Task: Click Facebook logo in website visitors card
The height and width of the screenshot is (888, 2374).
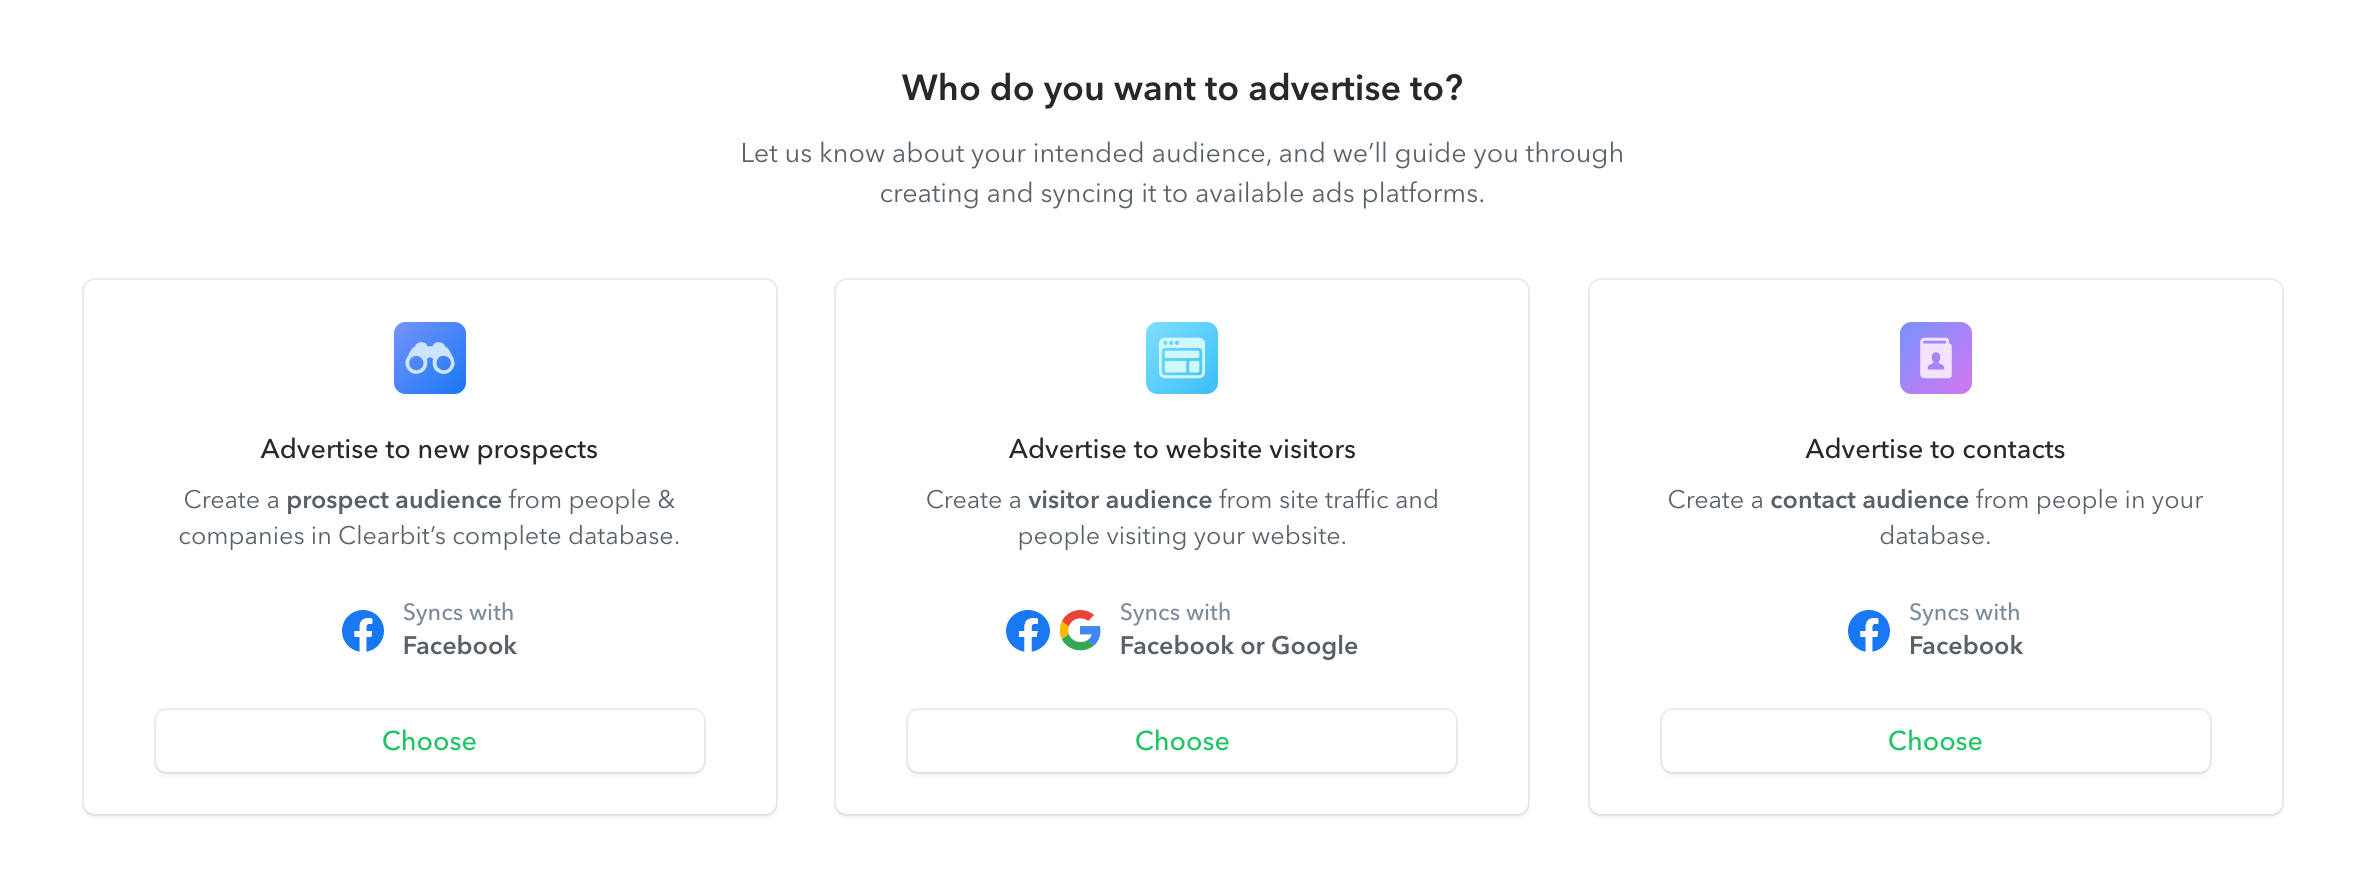Action: 1028,631
